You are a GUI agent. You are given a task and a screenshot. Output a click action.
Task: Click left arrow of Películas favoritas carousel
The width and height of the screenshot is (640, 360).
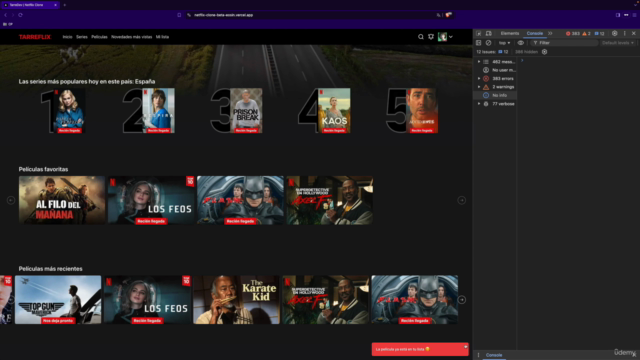(x=11, y=200)
